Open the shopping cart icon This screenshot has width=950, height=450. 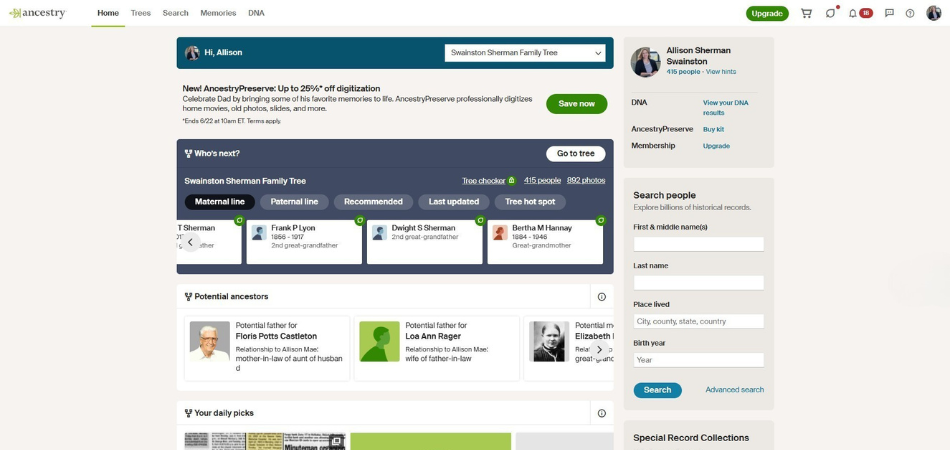(x=806, y=13)
